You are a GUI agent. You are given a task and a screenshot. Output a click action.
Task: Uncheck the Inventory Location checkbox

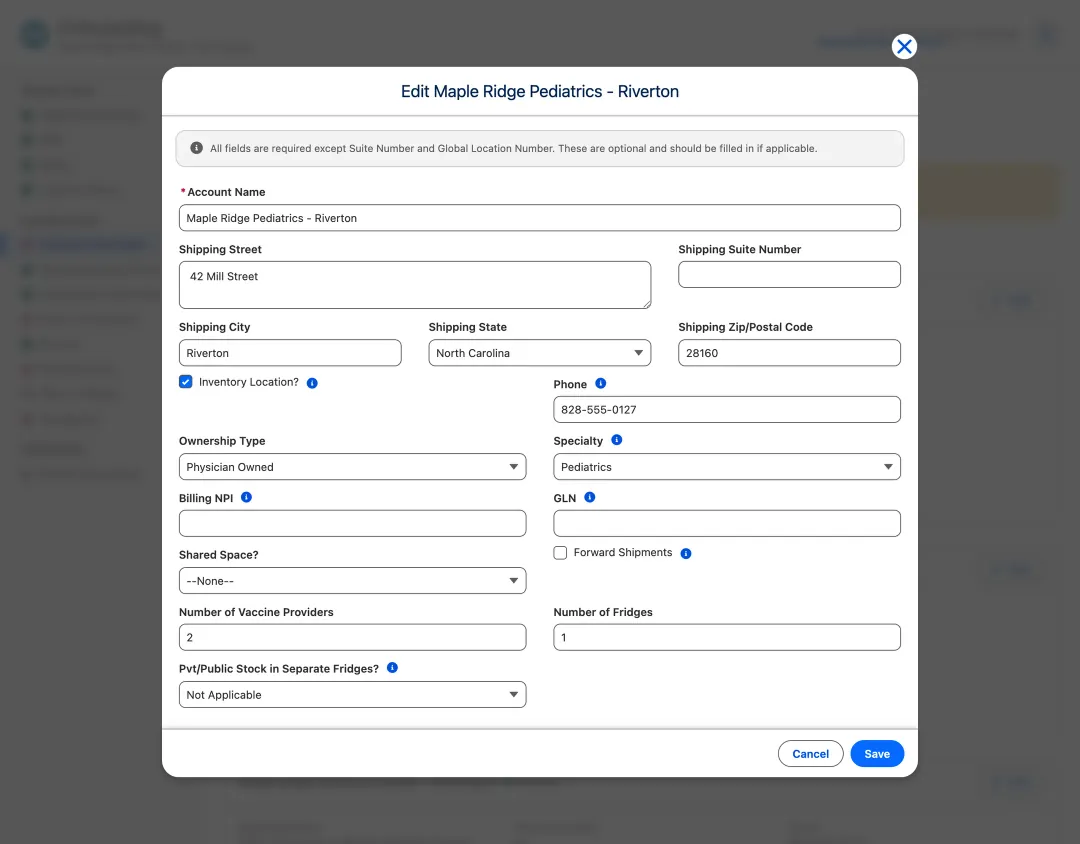(x=186, y=382)
